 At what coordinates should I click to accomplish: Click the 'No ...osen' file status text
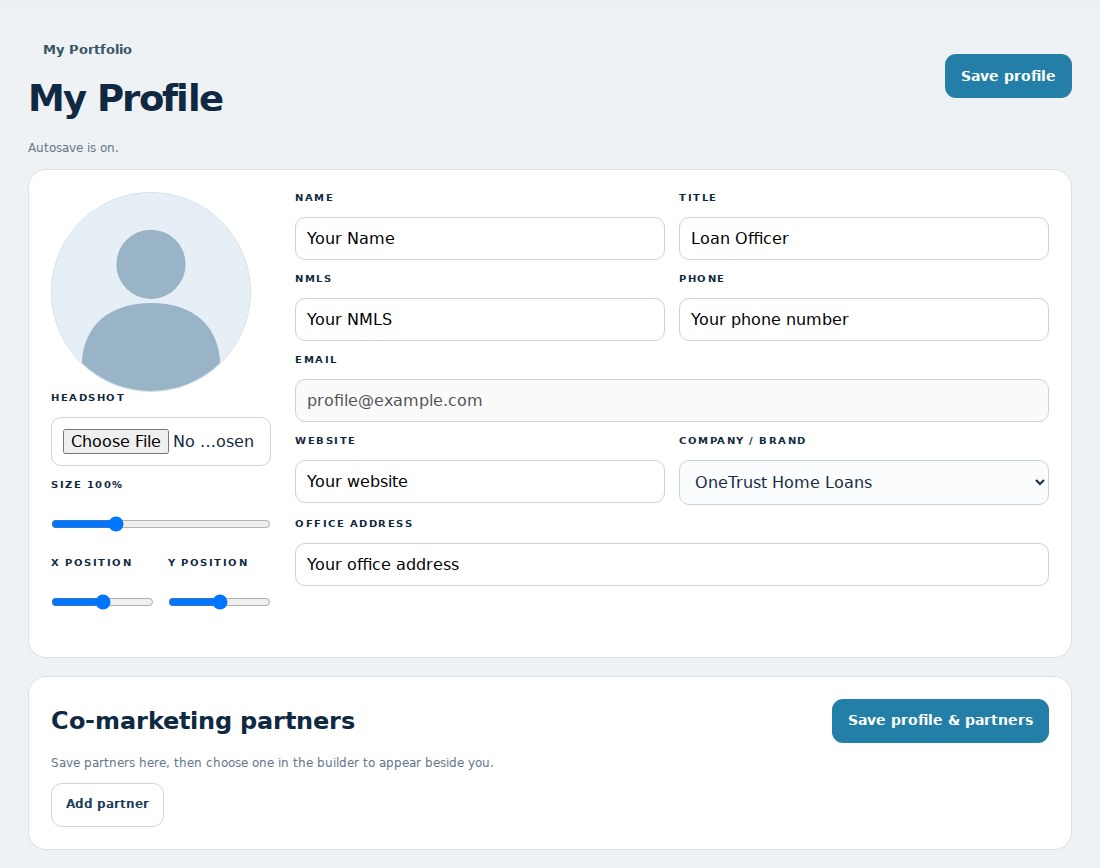tap(213, 441)
